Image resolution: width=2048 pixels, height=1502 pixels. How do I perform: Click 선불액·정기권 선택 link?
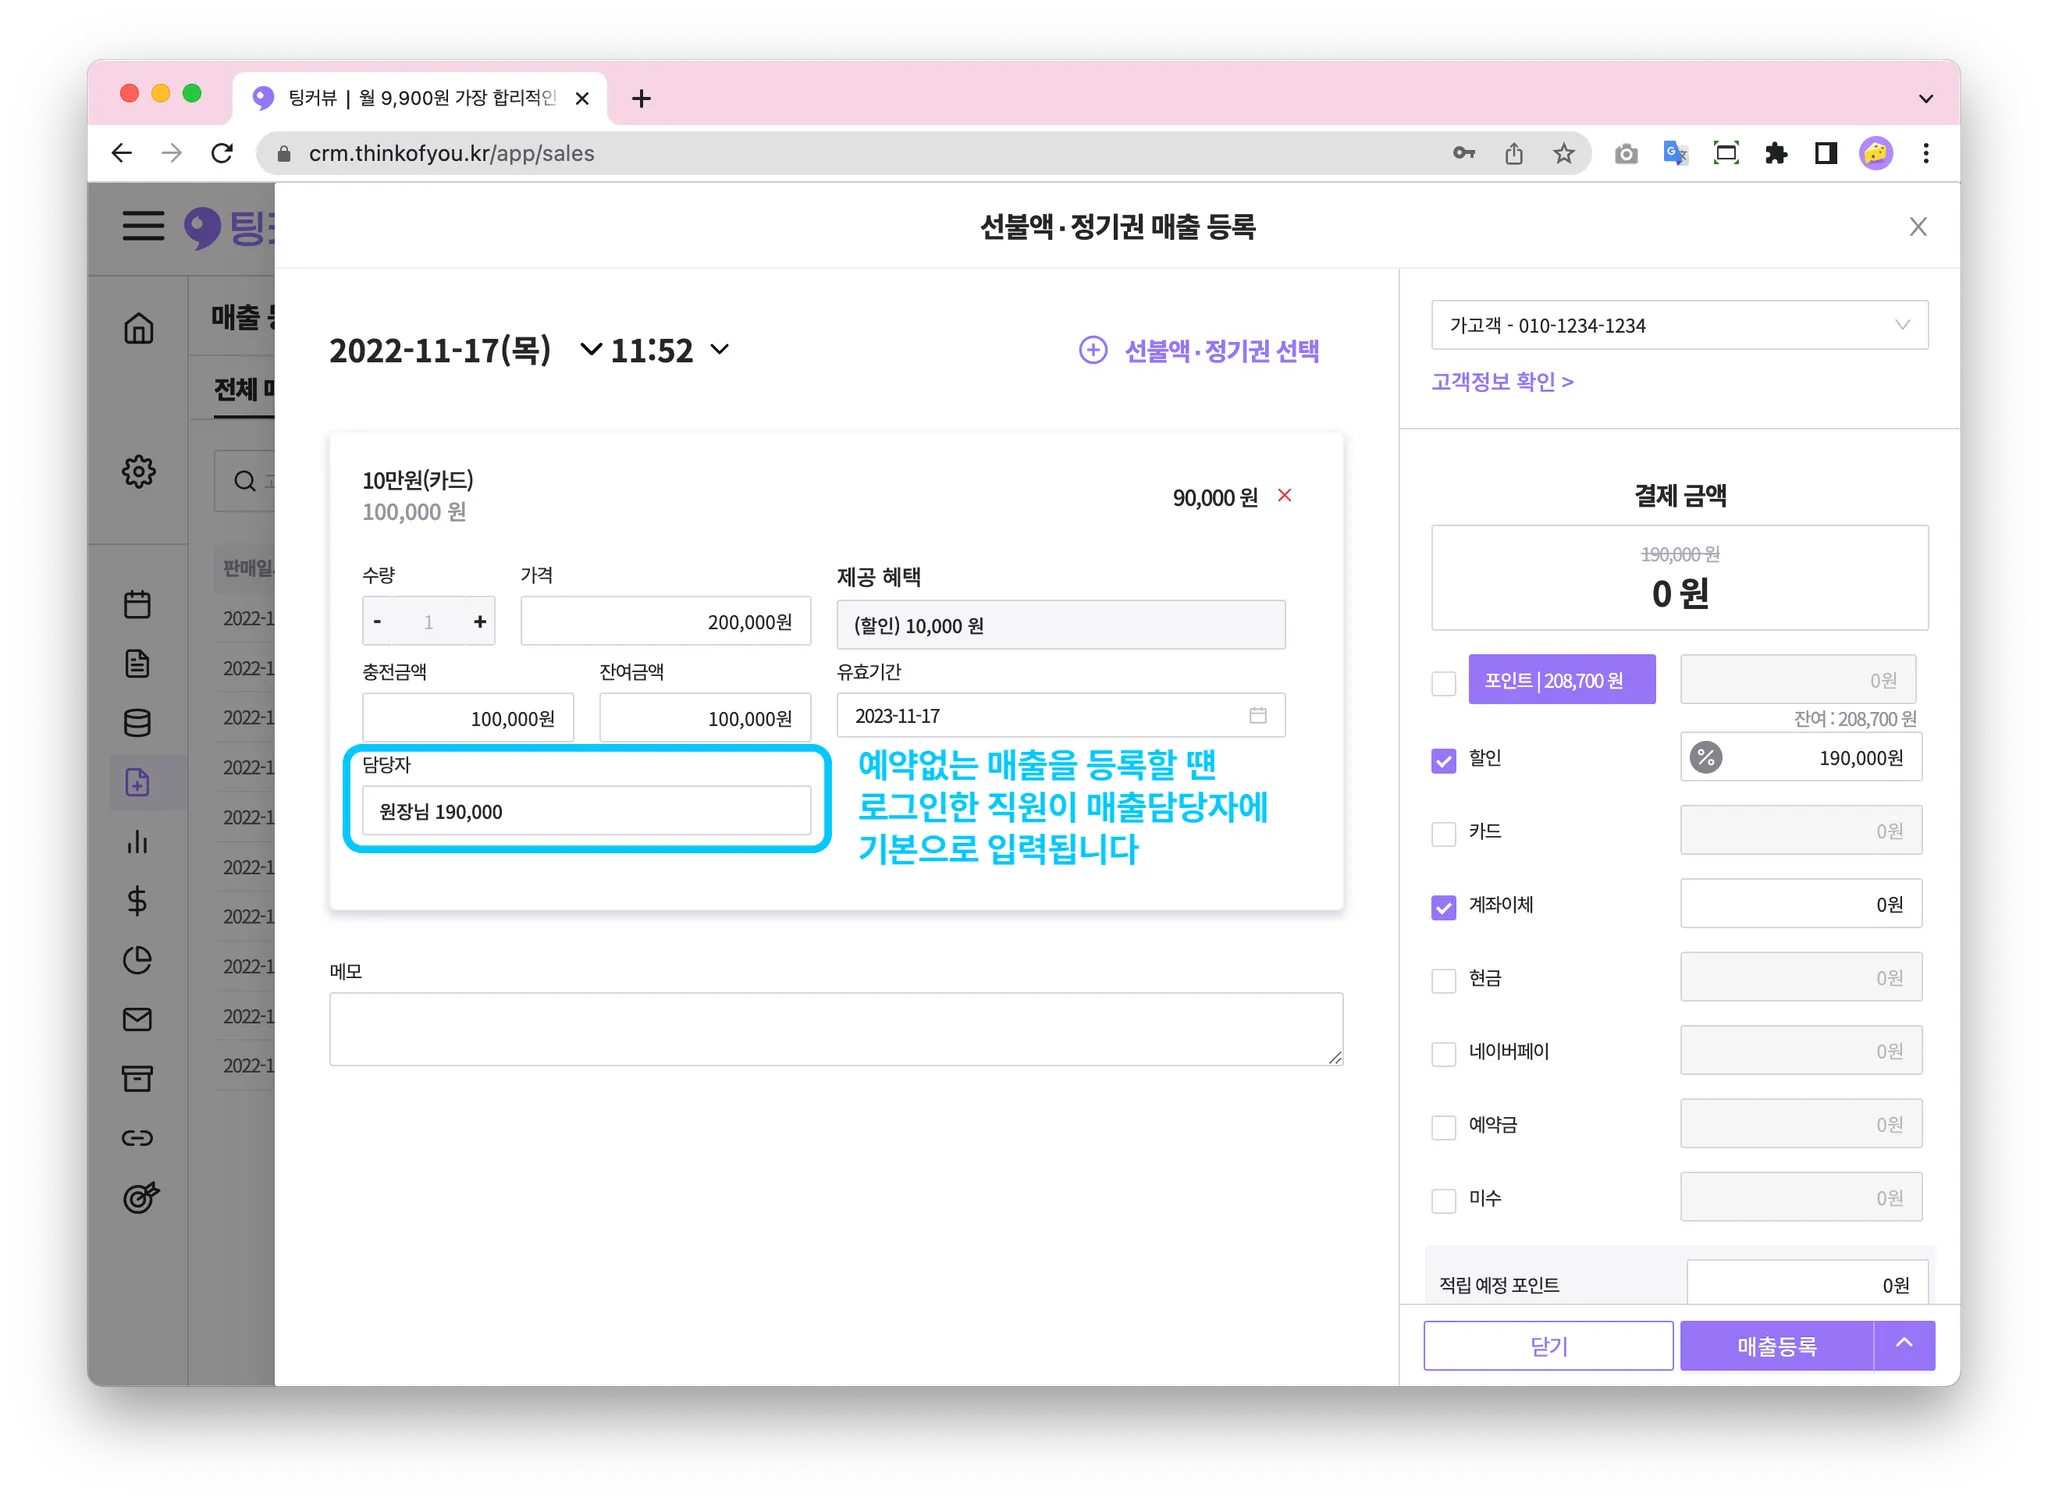tap(1200, 350)
